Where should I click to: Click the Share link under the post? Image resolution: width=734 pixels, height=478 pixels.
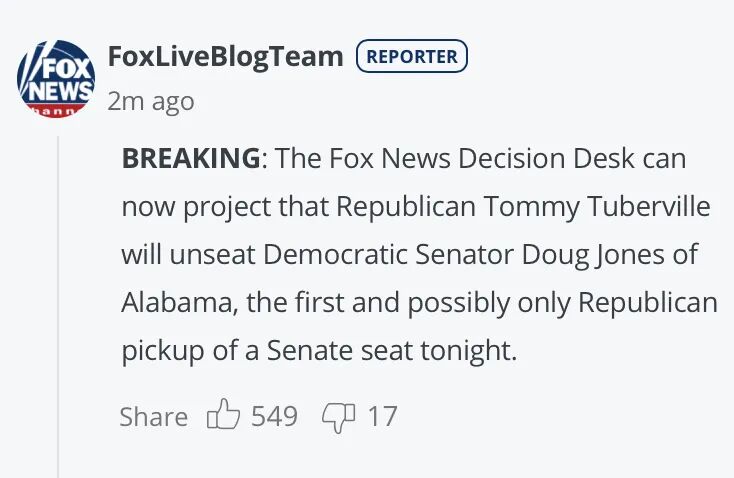(x=153, y=416)
